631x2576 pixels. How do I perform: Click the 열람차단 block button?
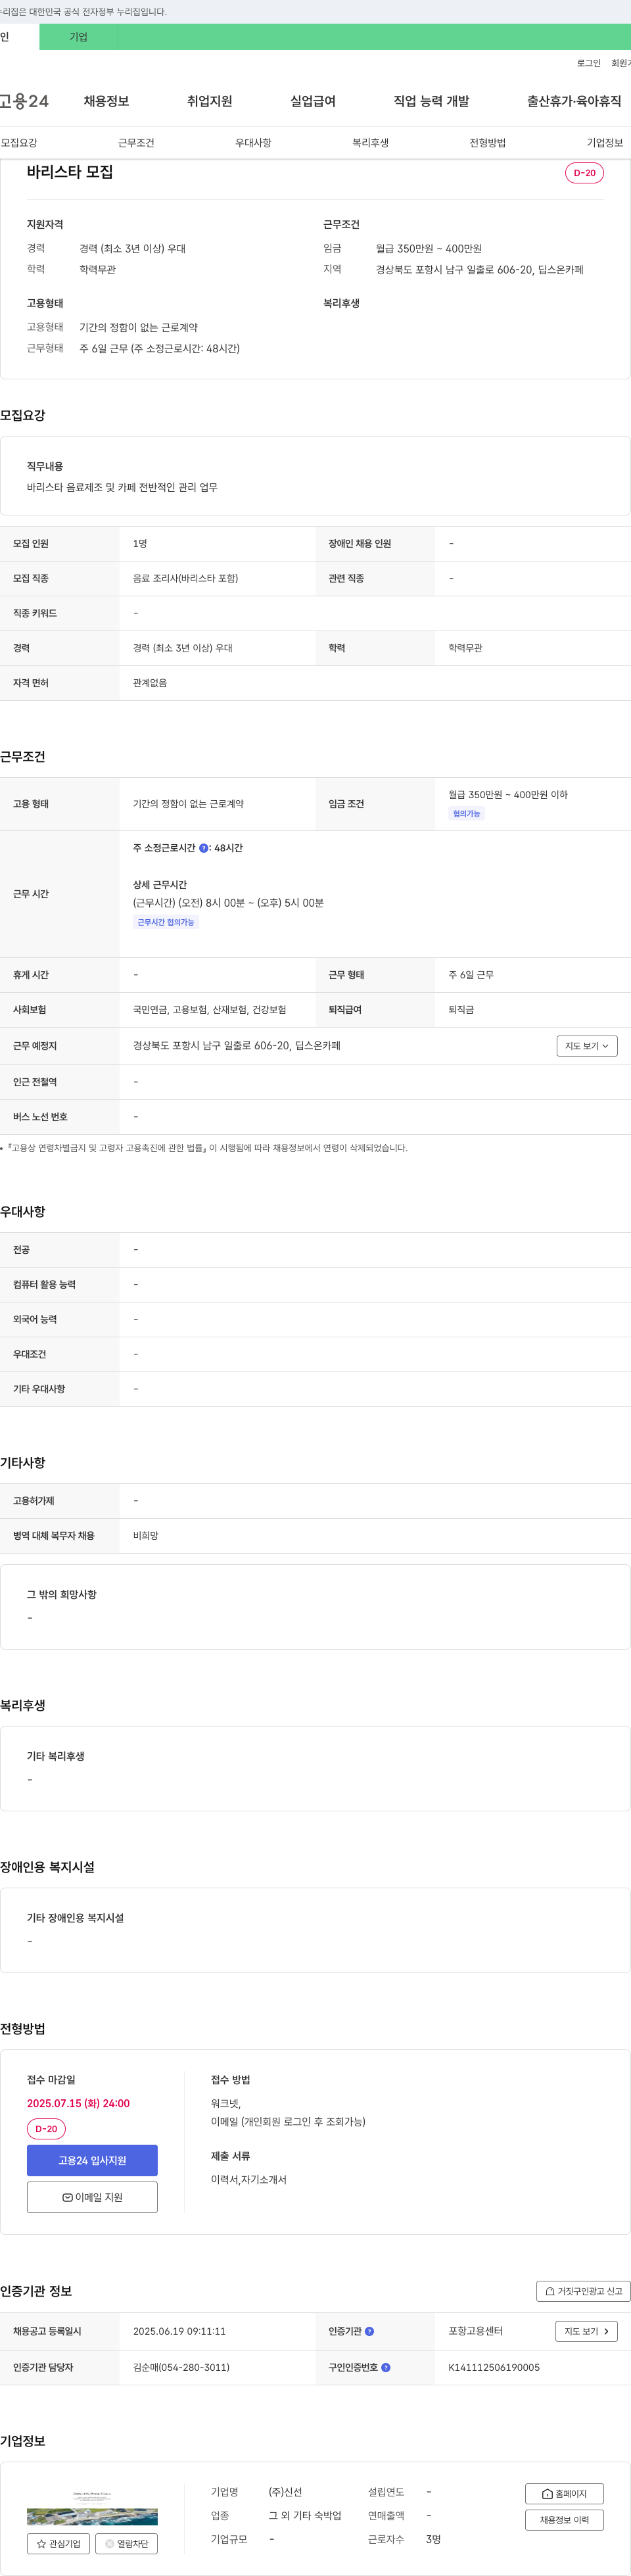click(x=127, y=2543)
